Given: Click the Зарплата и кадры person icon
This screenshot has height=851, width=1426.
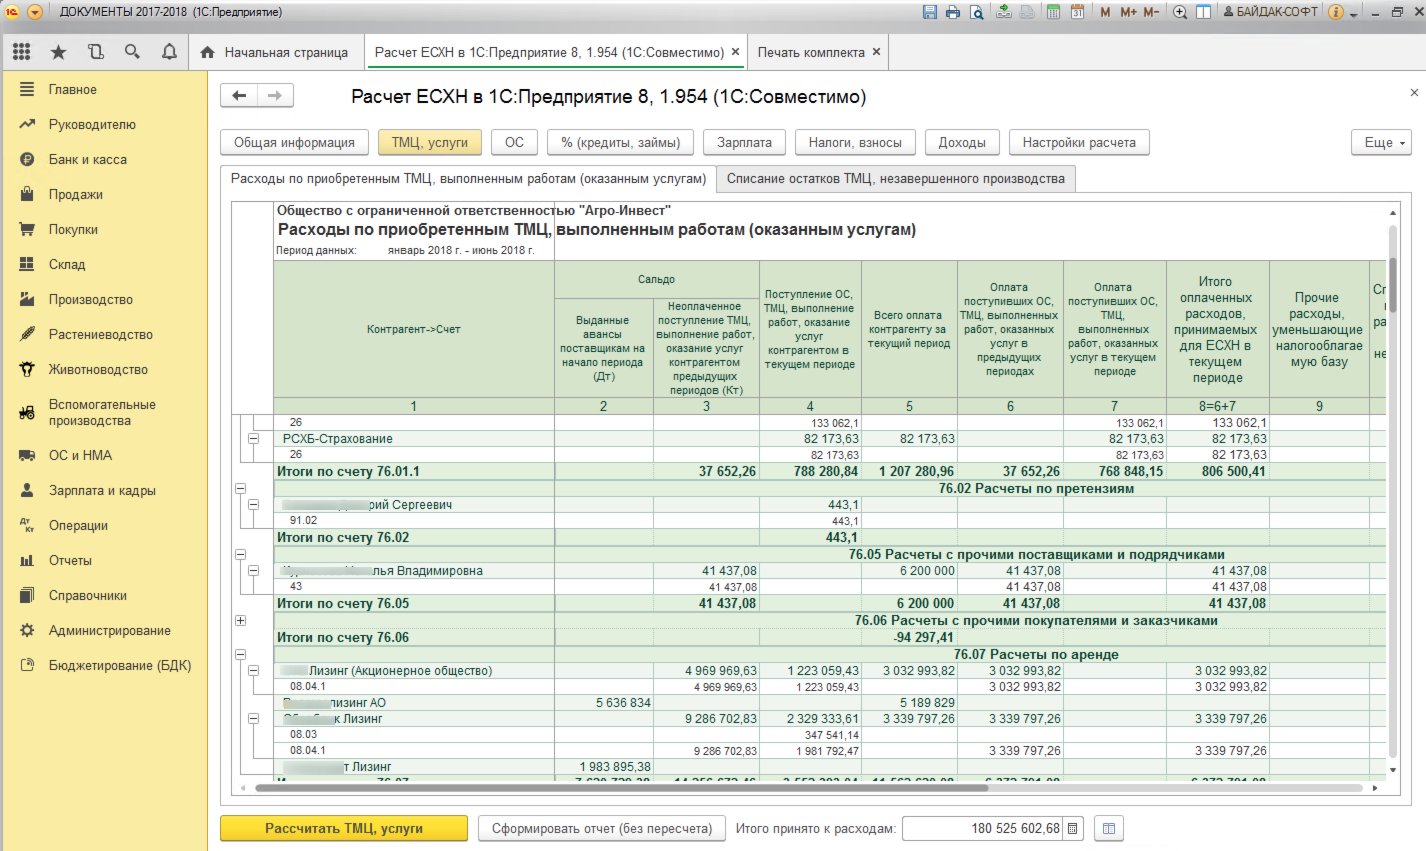Looking at the screenshot, I should tap(27, 490).
